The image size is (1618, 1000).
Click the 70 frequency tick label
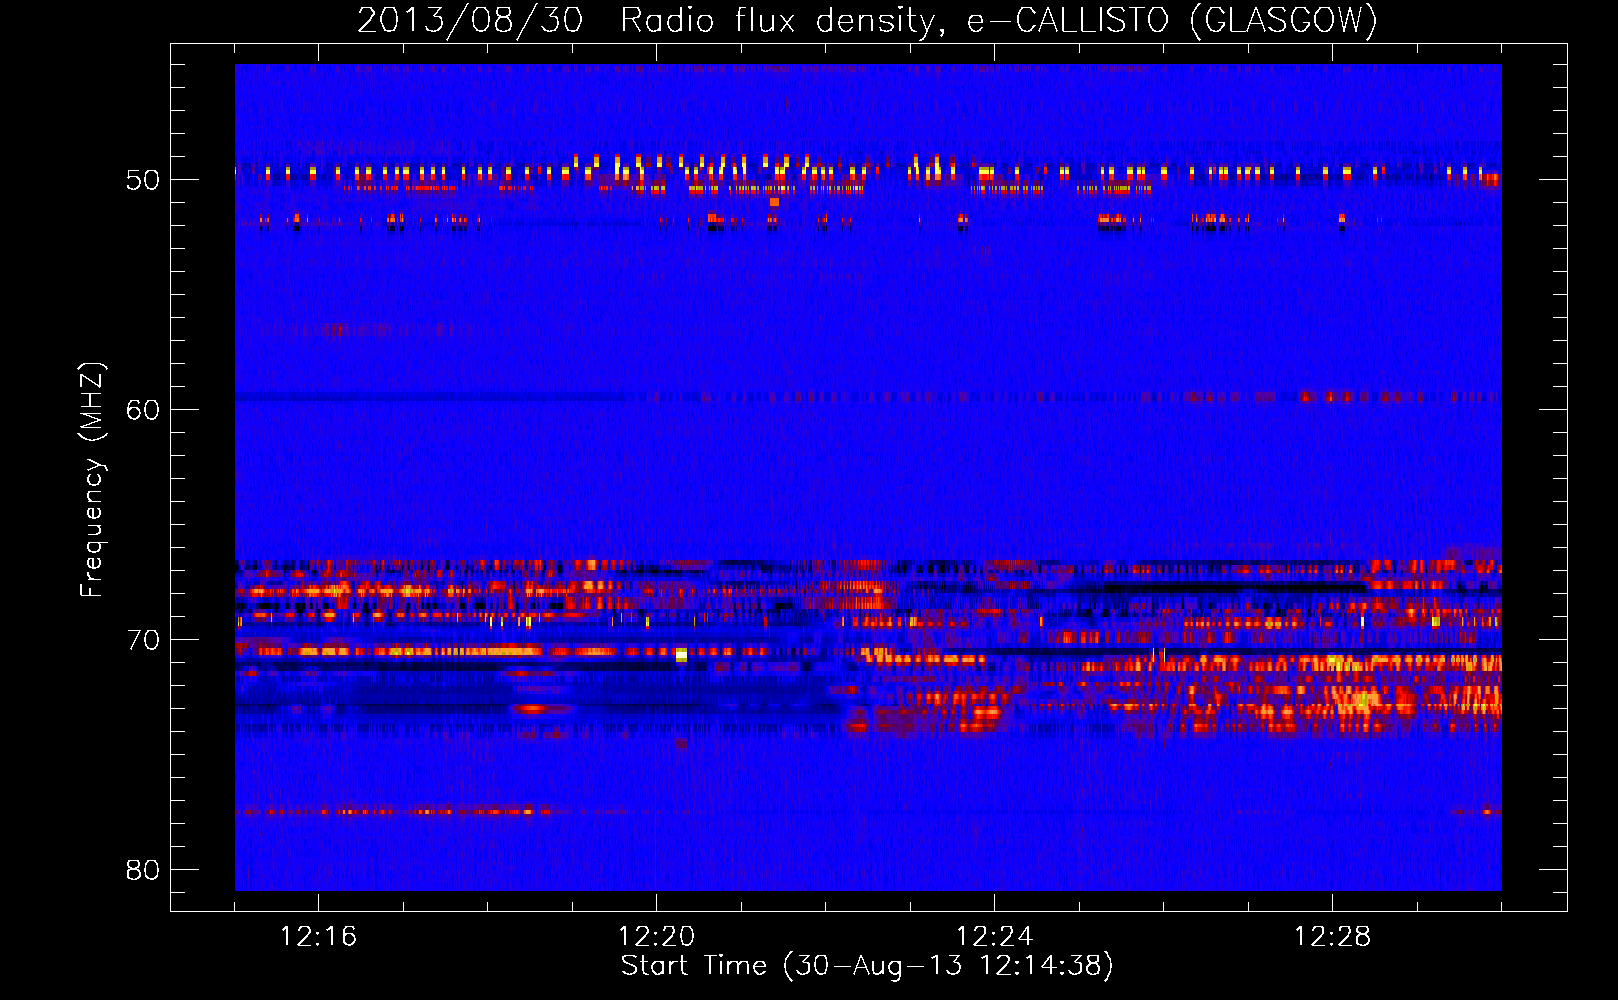(143, 640)
